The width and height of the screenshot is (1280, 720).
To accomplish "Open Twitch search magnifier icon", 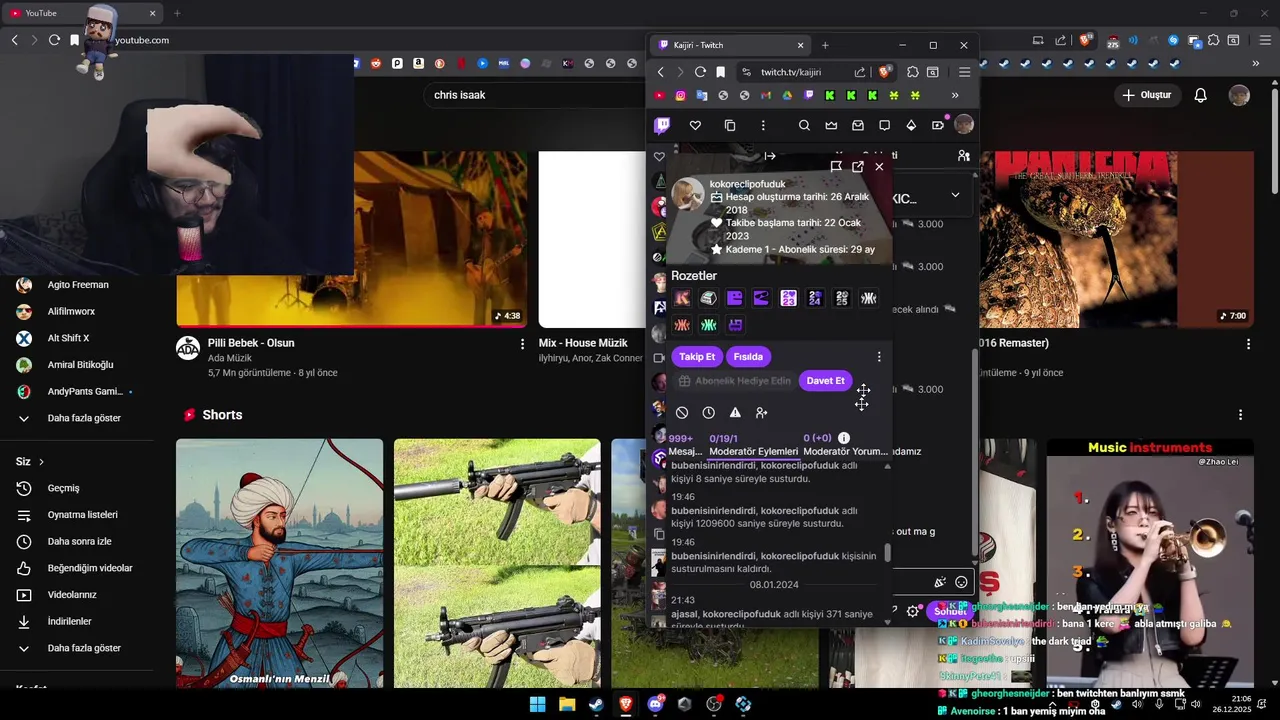I will click(804, 125).
